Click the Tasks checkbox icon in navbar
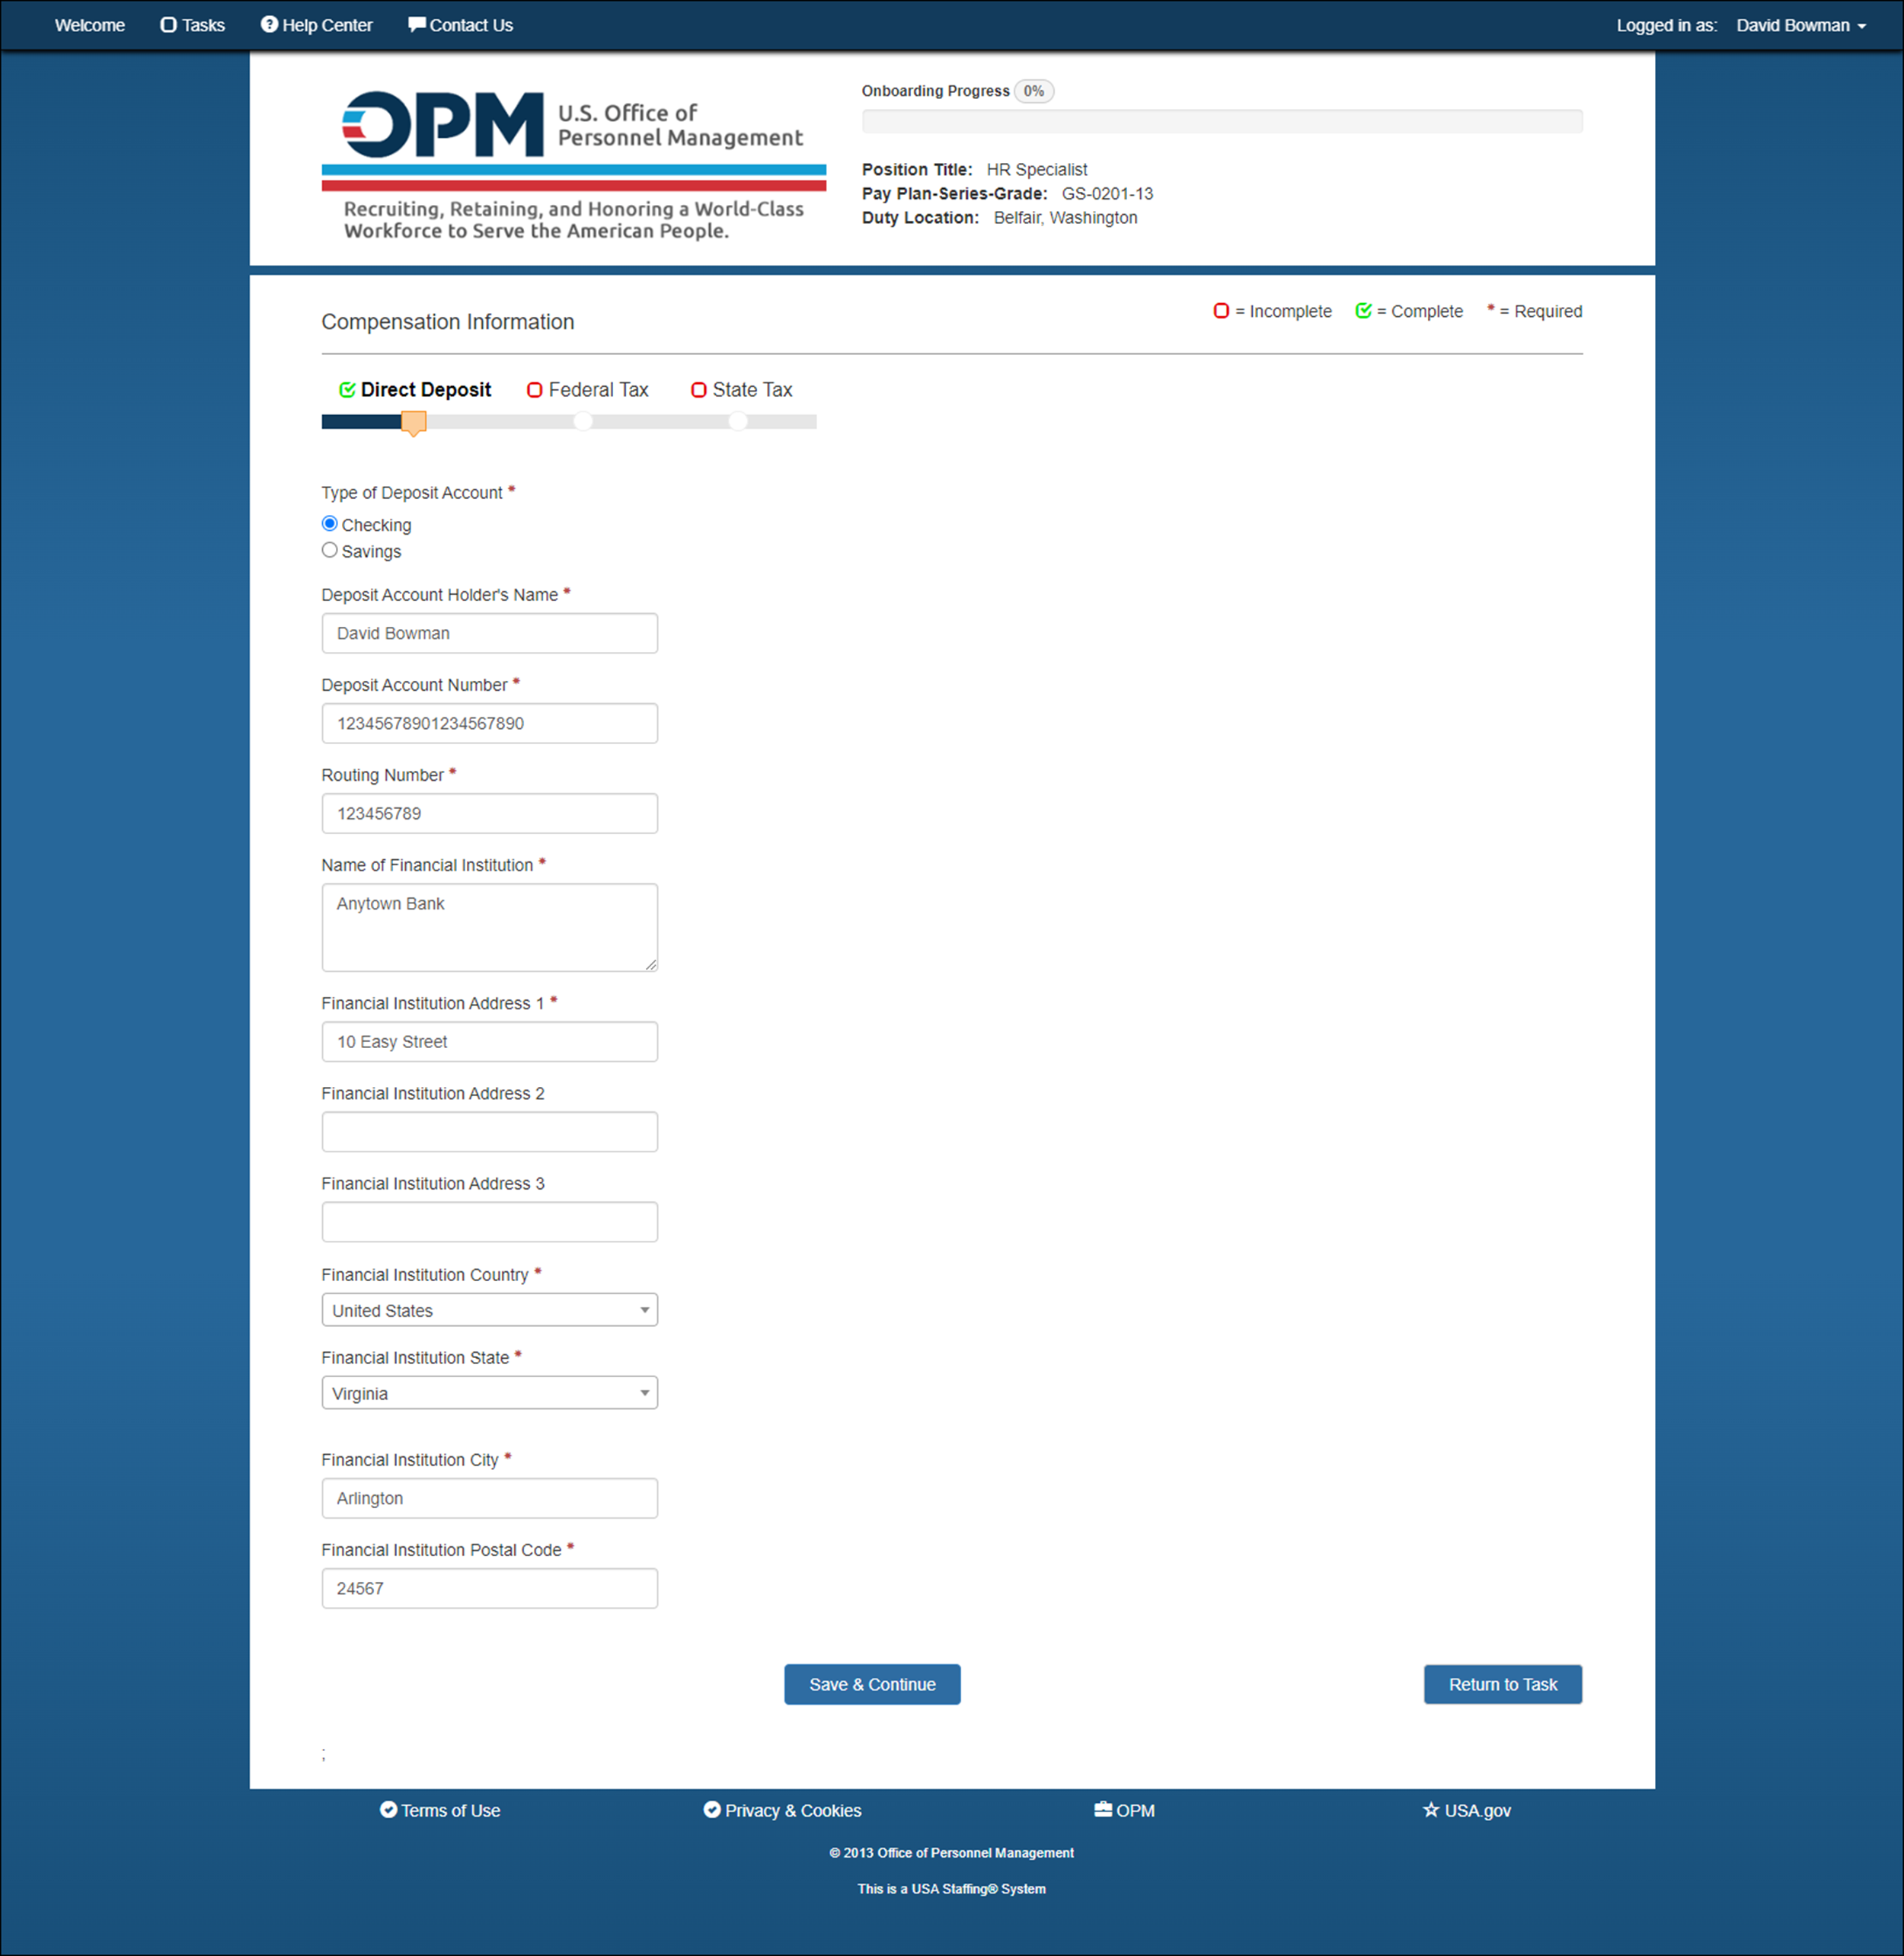The width and height of the screenshot is (1904, 1956). tap(168, 25)
